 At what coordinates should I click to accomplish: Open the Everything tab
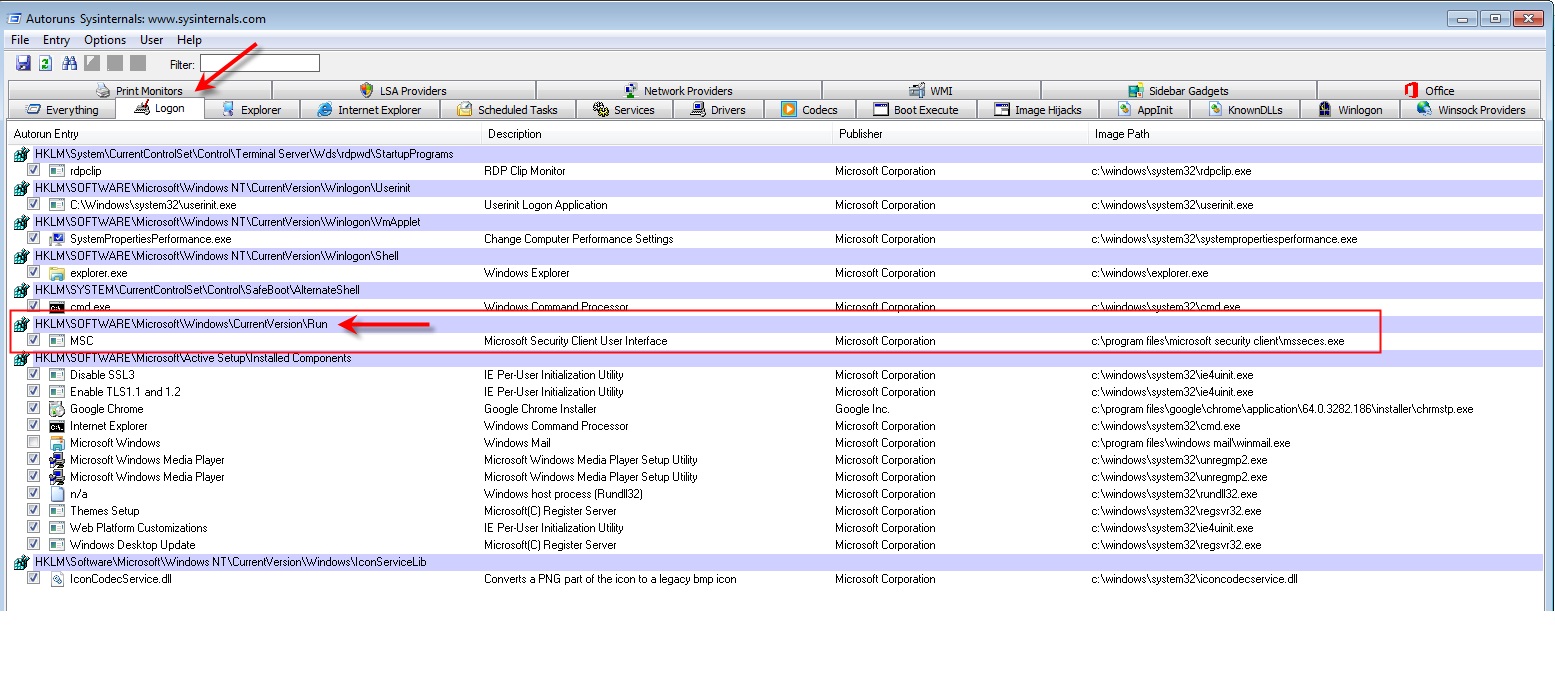[x=62, y=110]
